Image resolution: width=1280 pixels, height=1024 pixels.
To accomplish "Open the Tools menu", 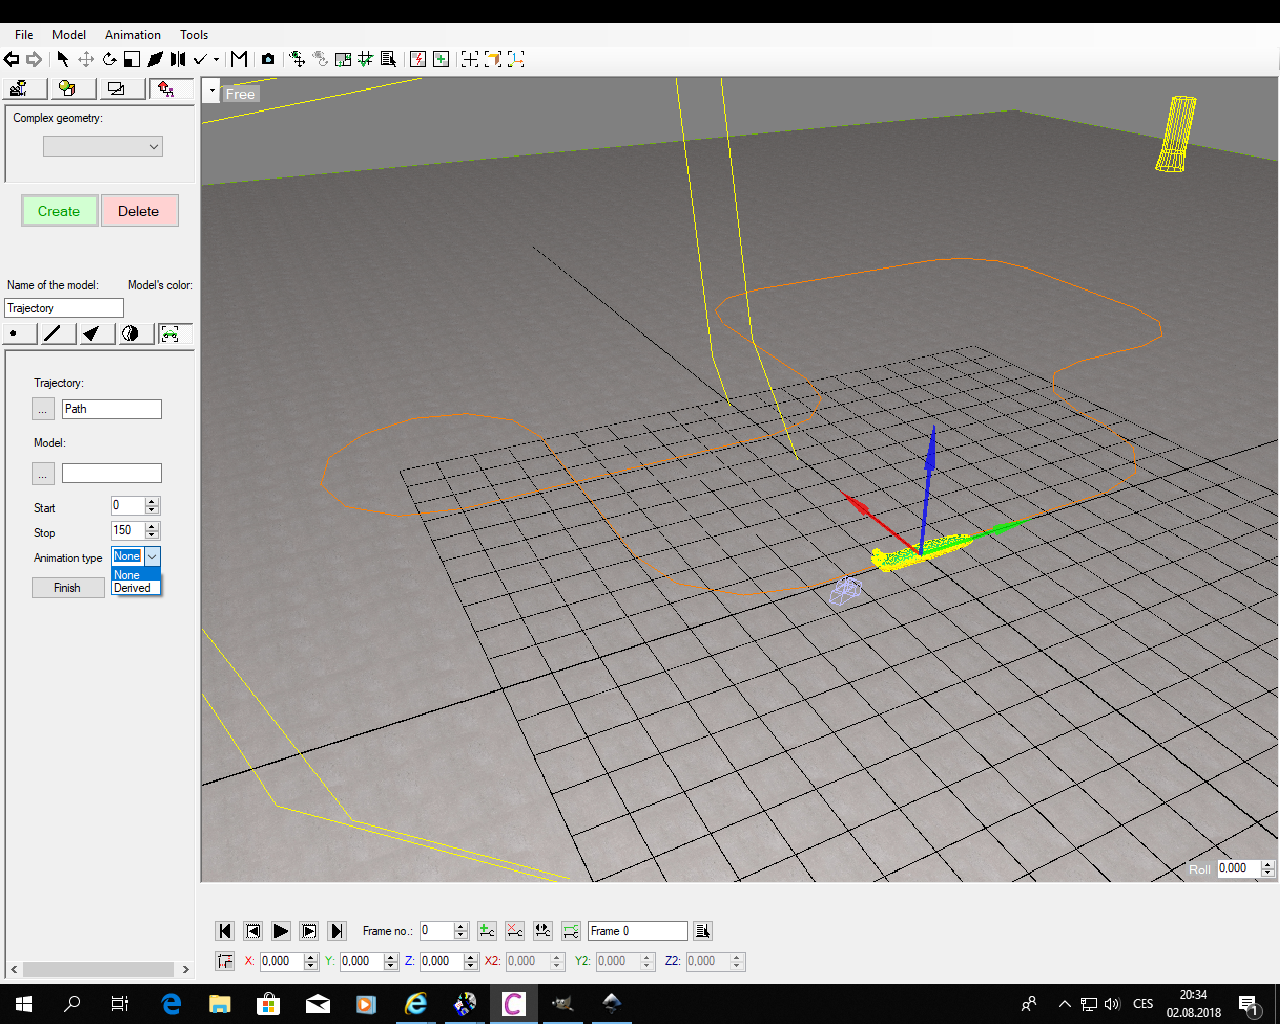I will 194,35.
